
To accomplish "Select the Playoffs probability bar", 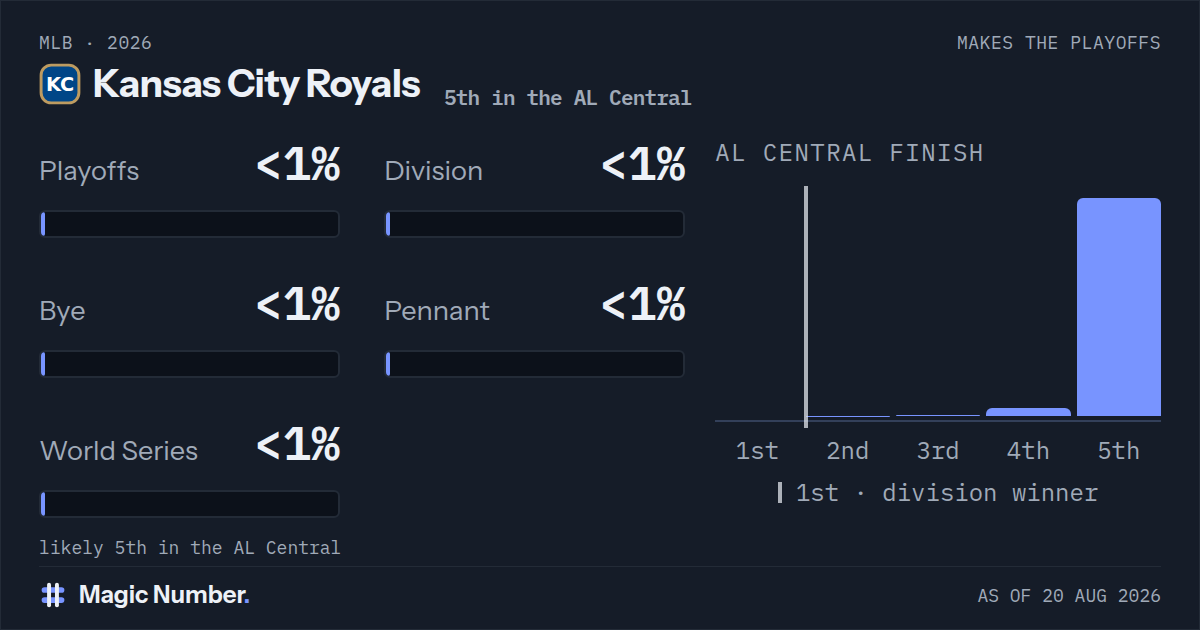I will click(x=190, y=224).
